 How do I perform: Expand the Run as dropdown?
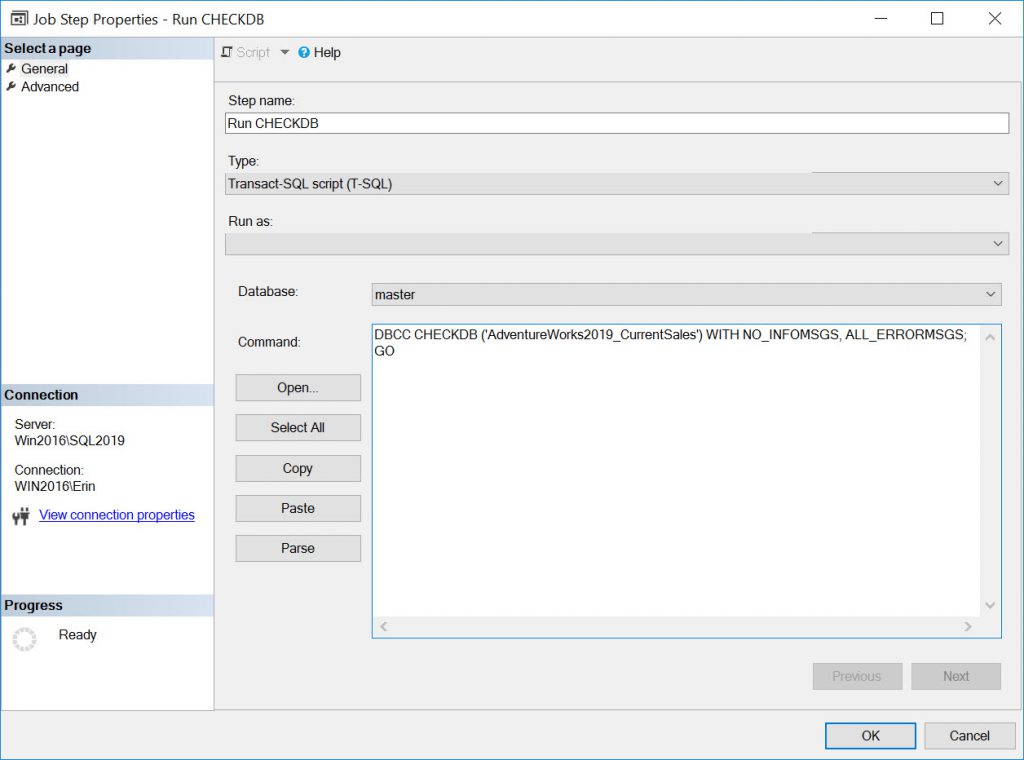[997, 243]
